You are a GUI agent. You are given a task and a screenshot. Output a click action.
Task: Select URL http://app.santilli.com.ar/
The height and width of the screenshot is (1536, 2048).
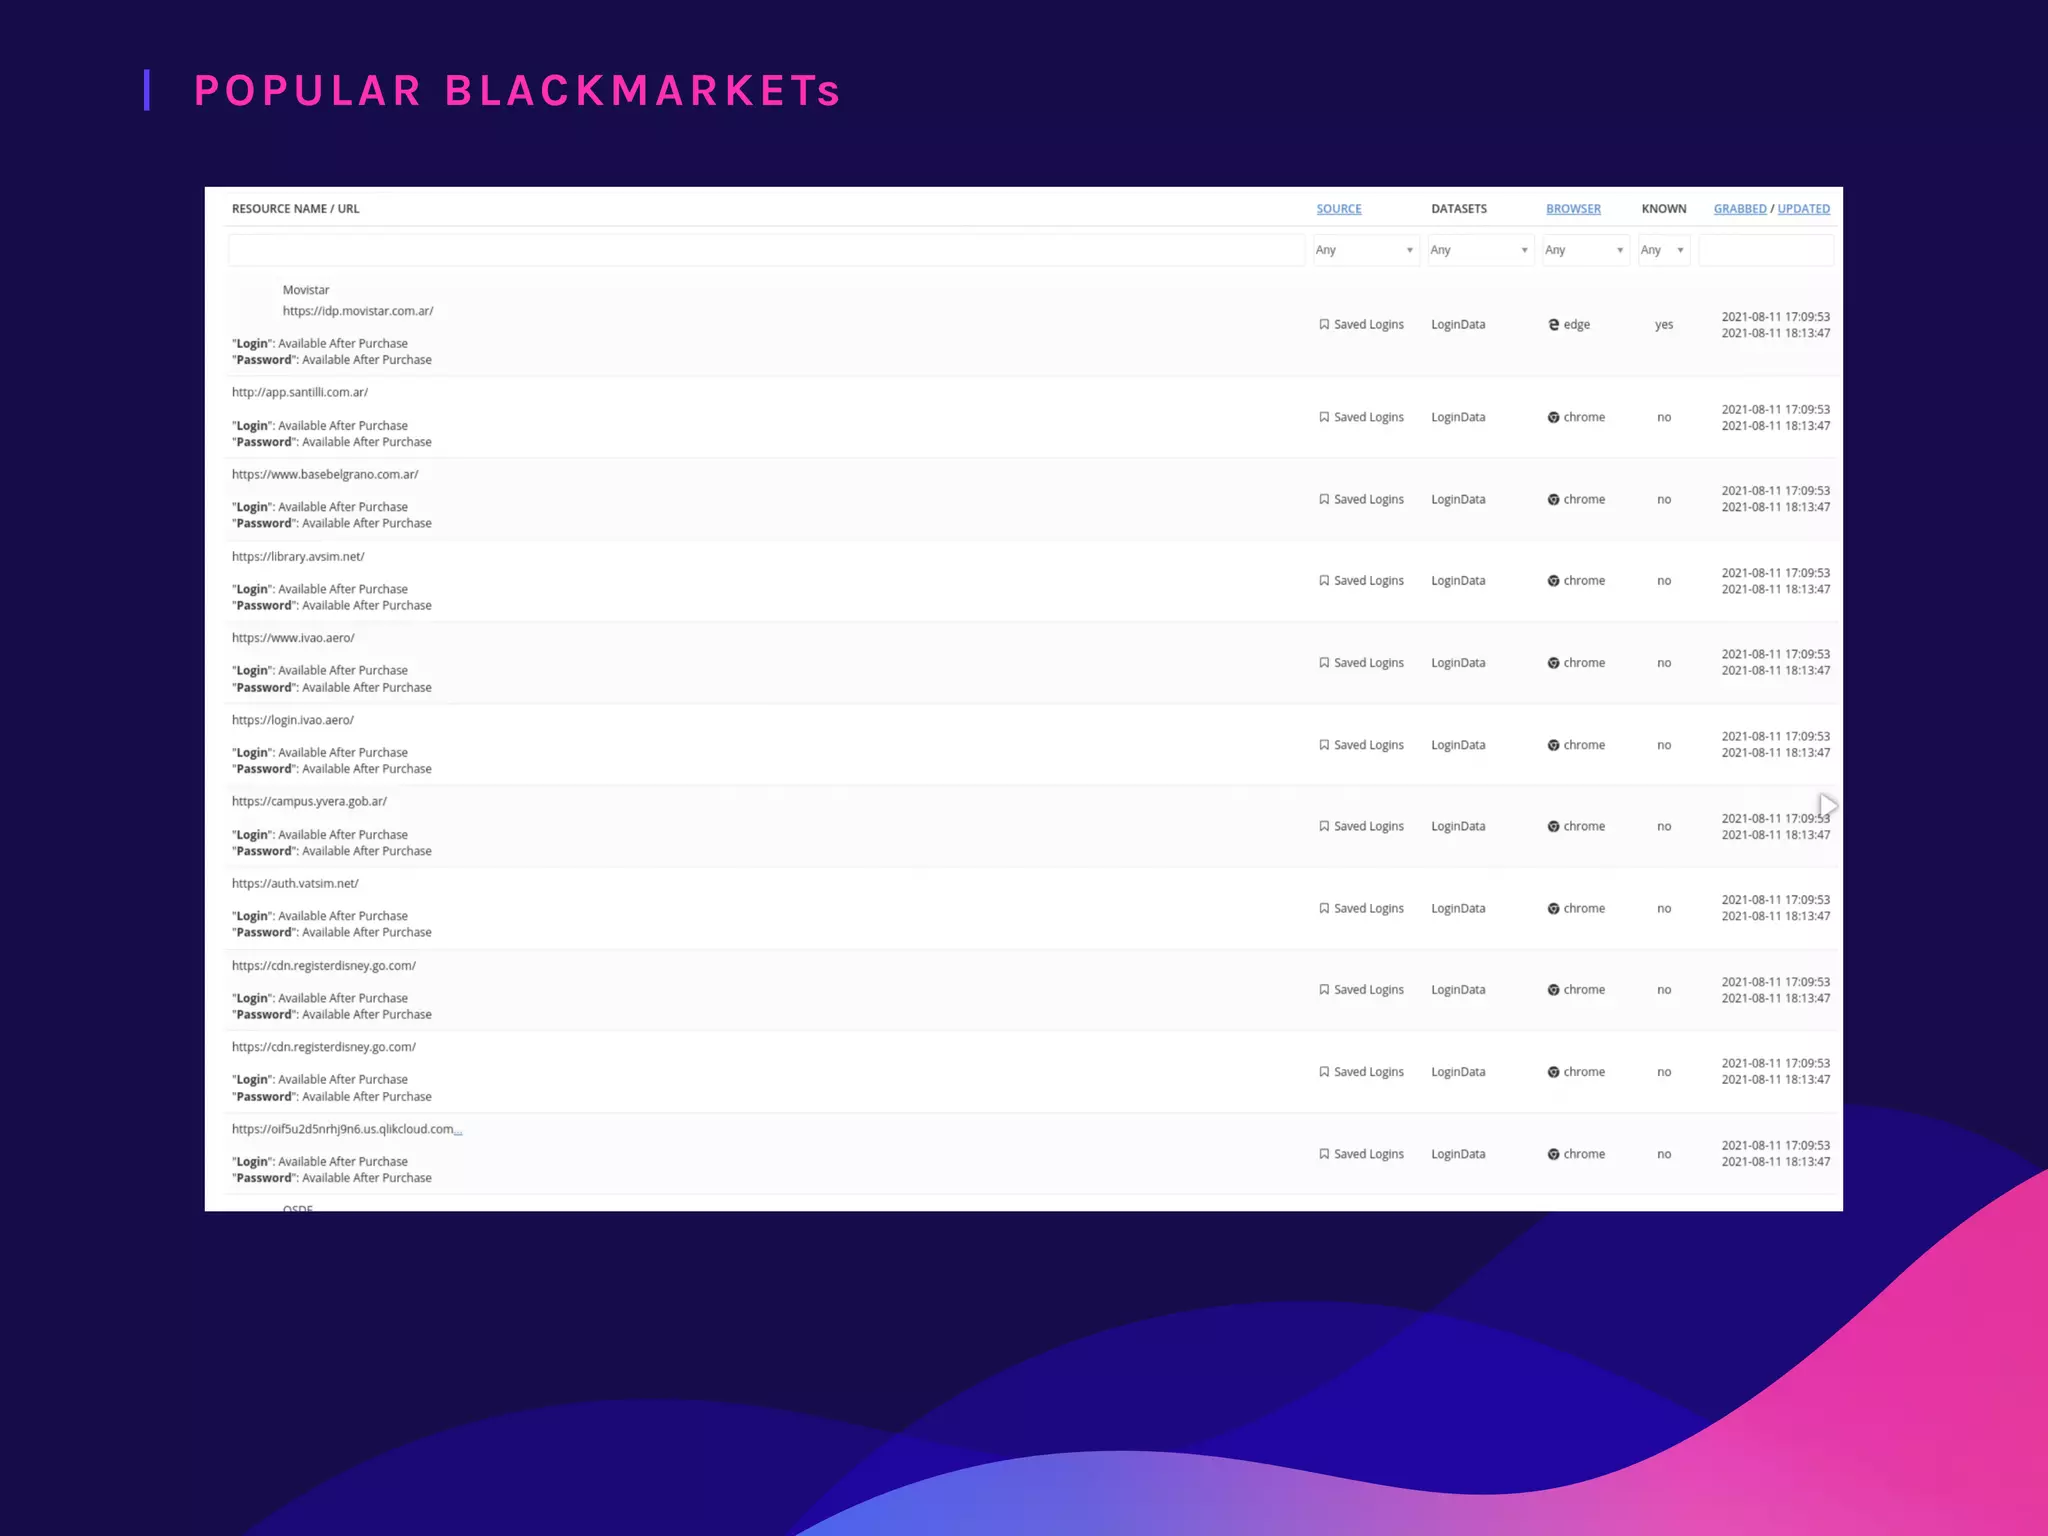(300, 392)
